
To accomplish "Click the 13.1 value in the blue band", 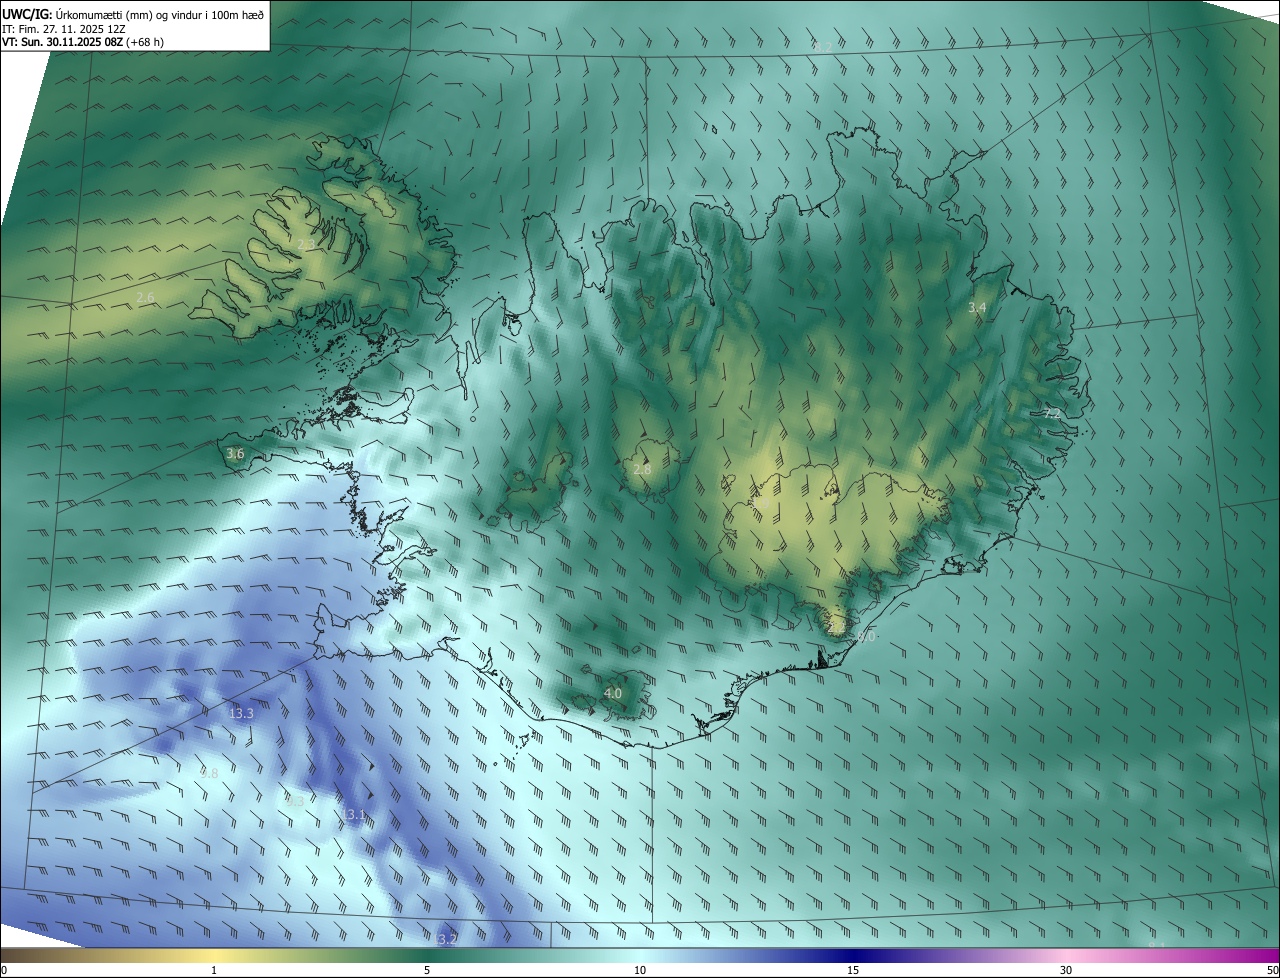I will [353, 815].
